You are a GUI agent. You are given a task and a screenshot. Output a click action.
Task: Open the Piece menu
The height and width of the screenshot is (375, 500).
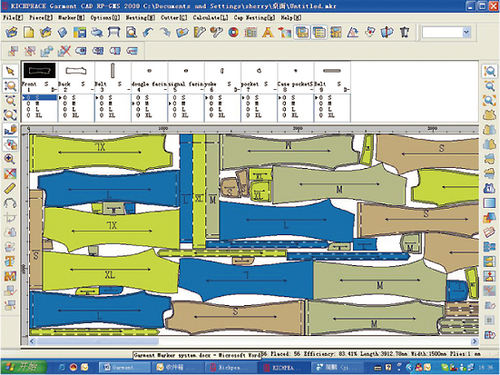(41, 18)
